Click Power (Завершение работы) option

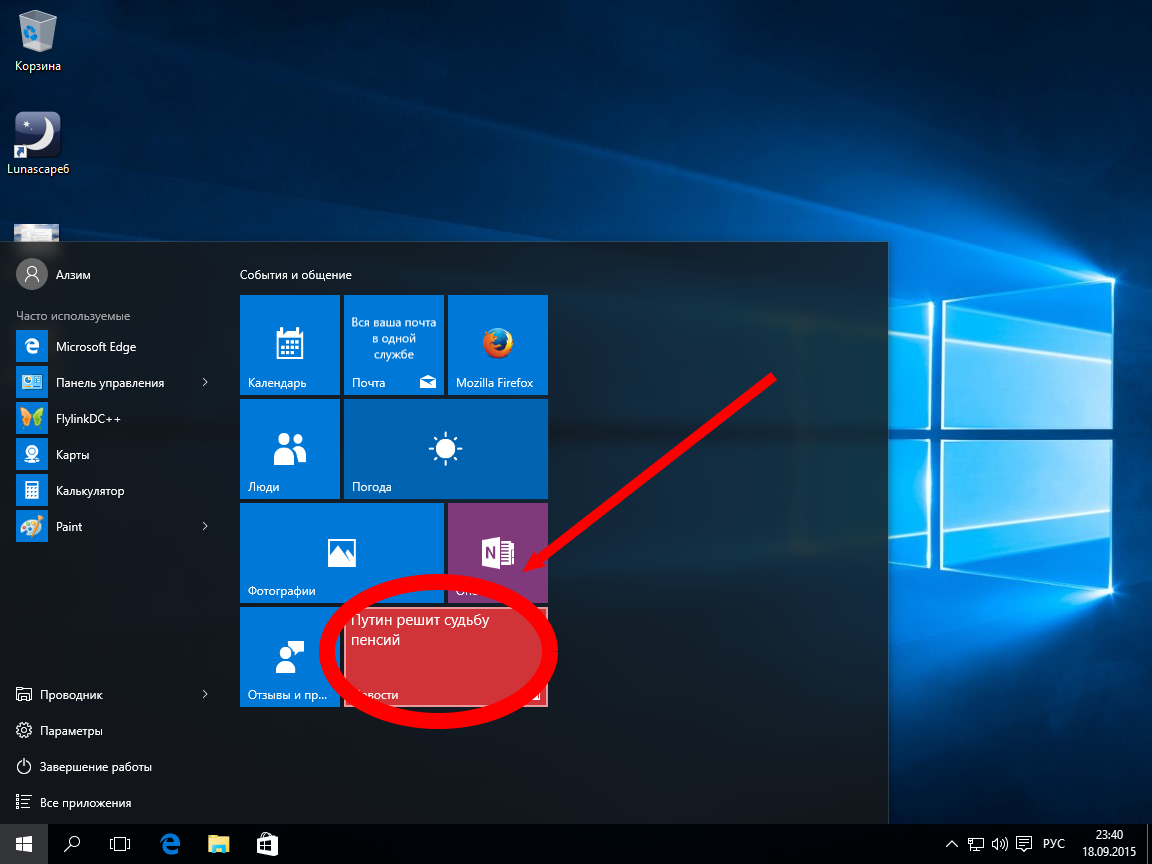[95, 767]
